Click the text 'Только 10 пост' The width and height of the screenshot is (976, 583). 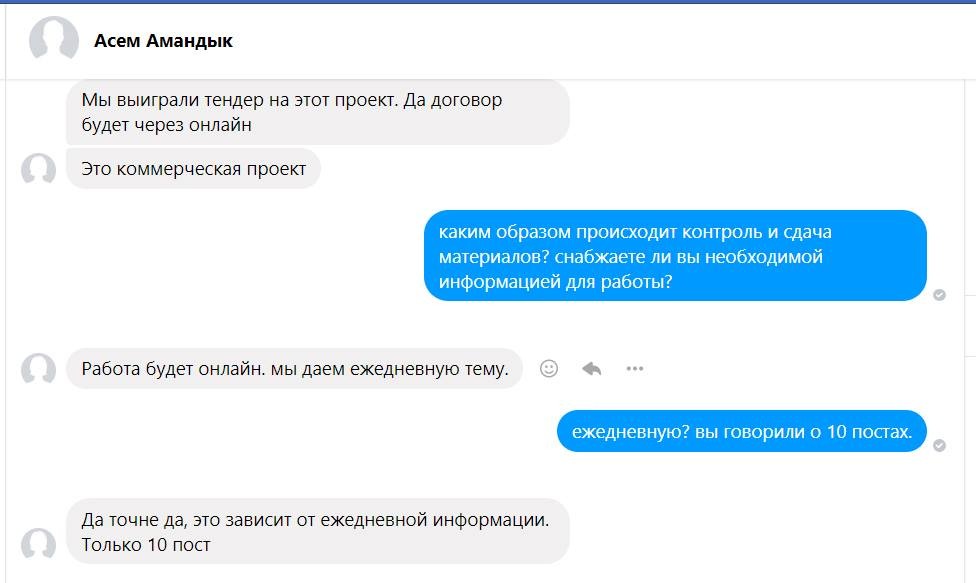click(146, 545)
